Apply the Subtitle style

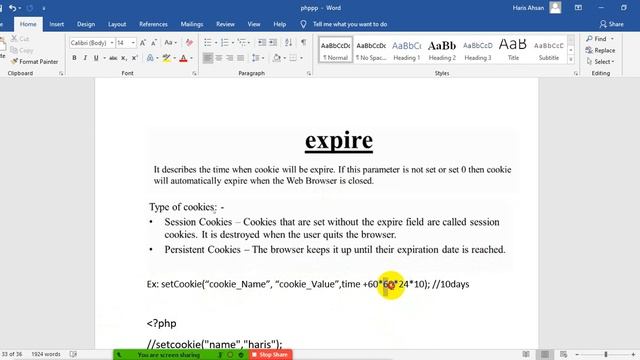point(549,50)
